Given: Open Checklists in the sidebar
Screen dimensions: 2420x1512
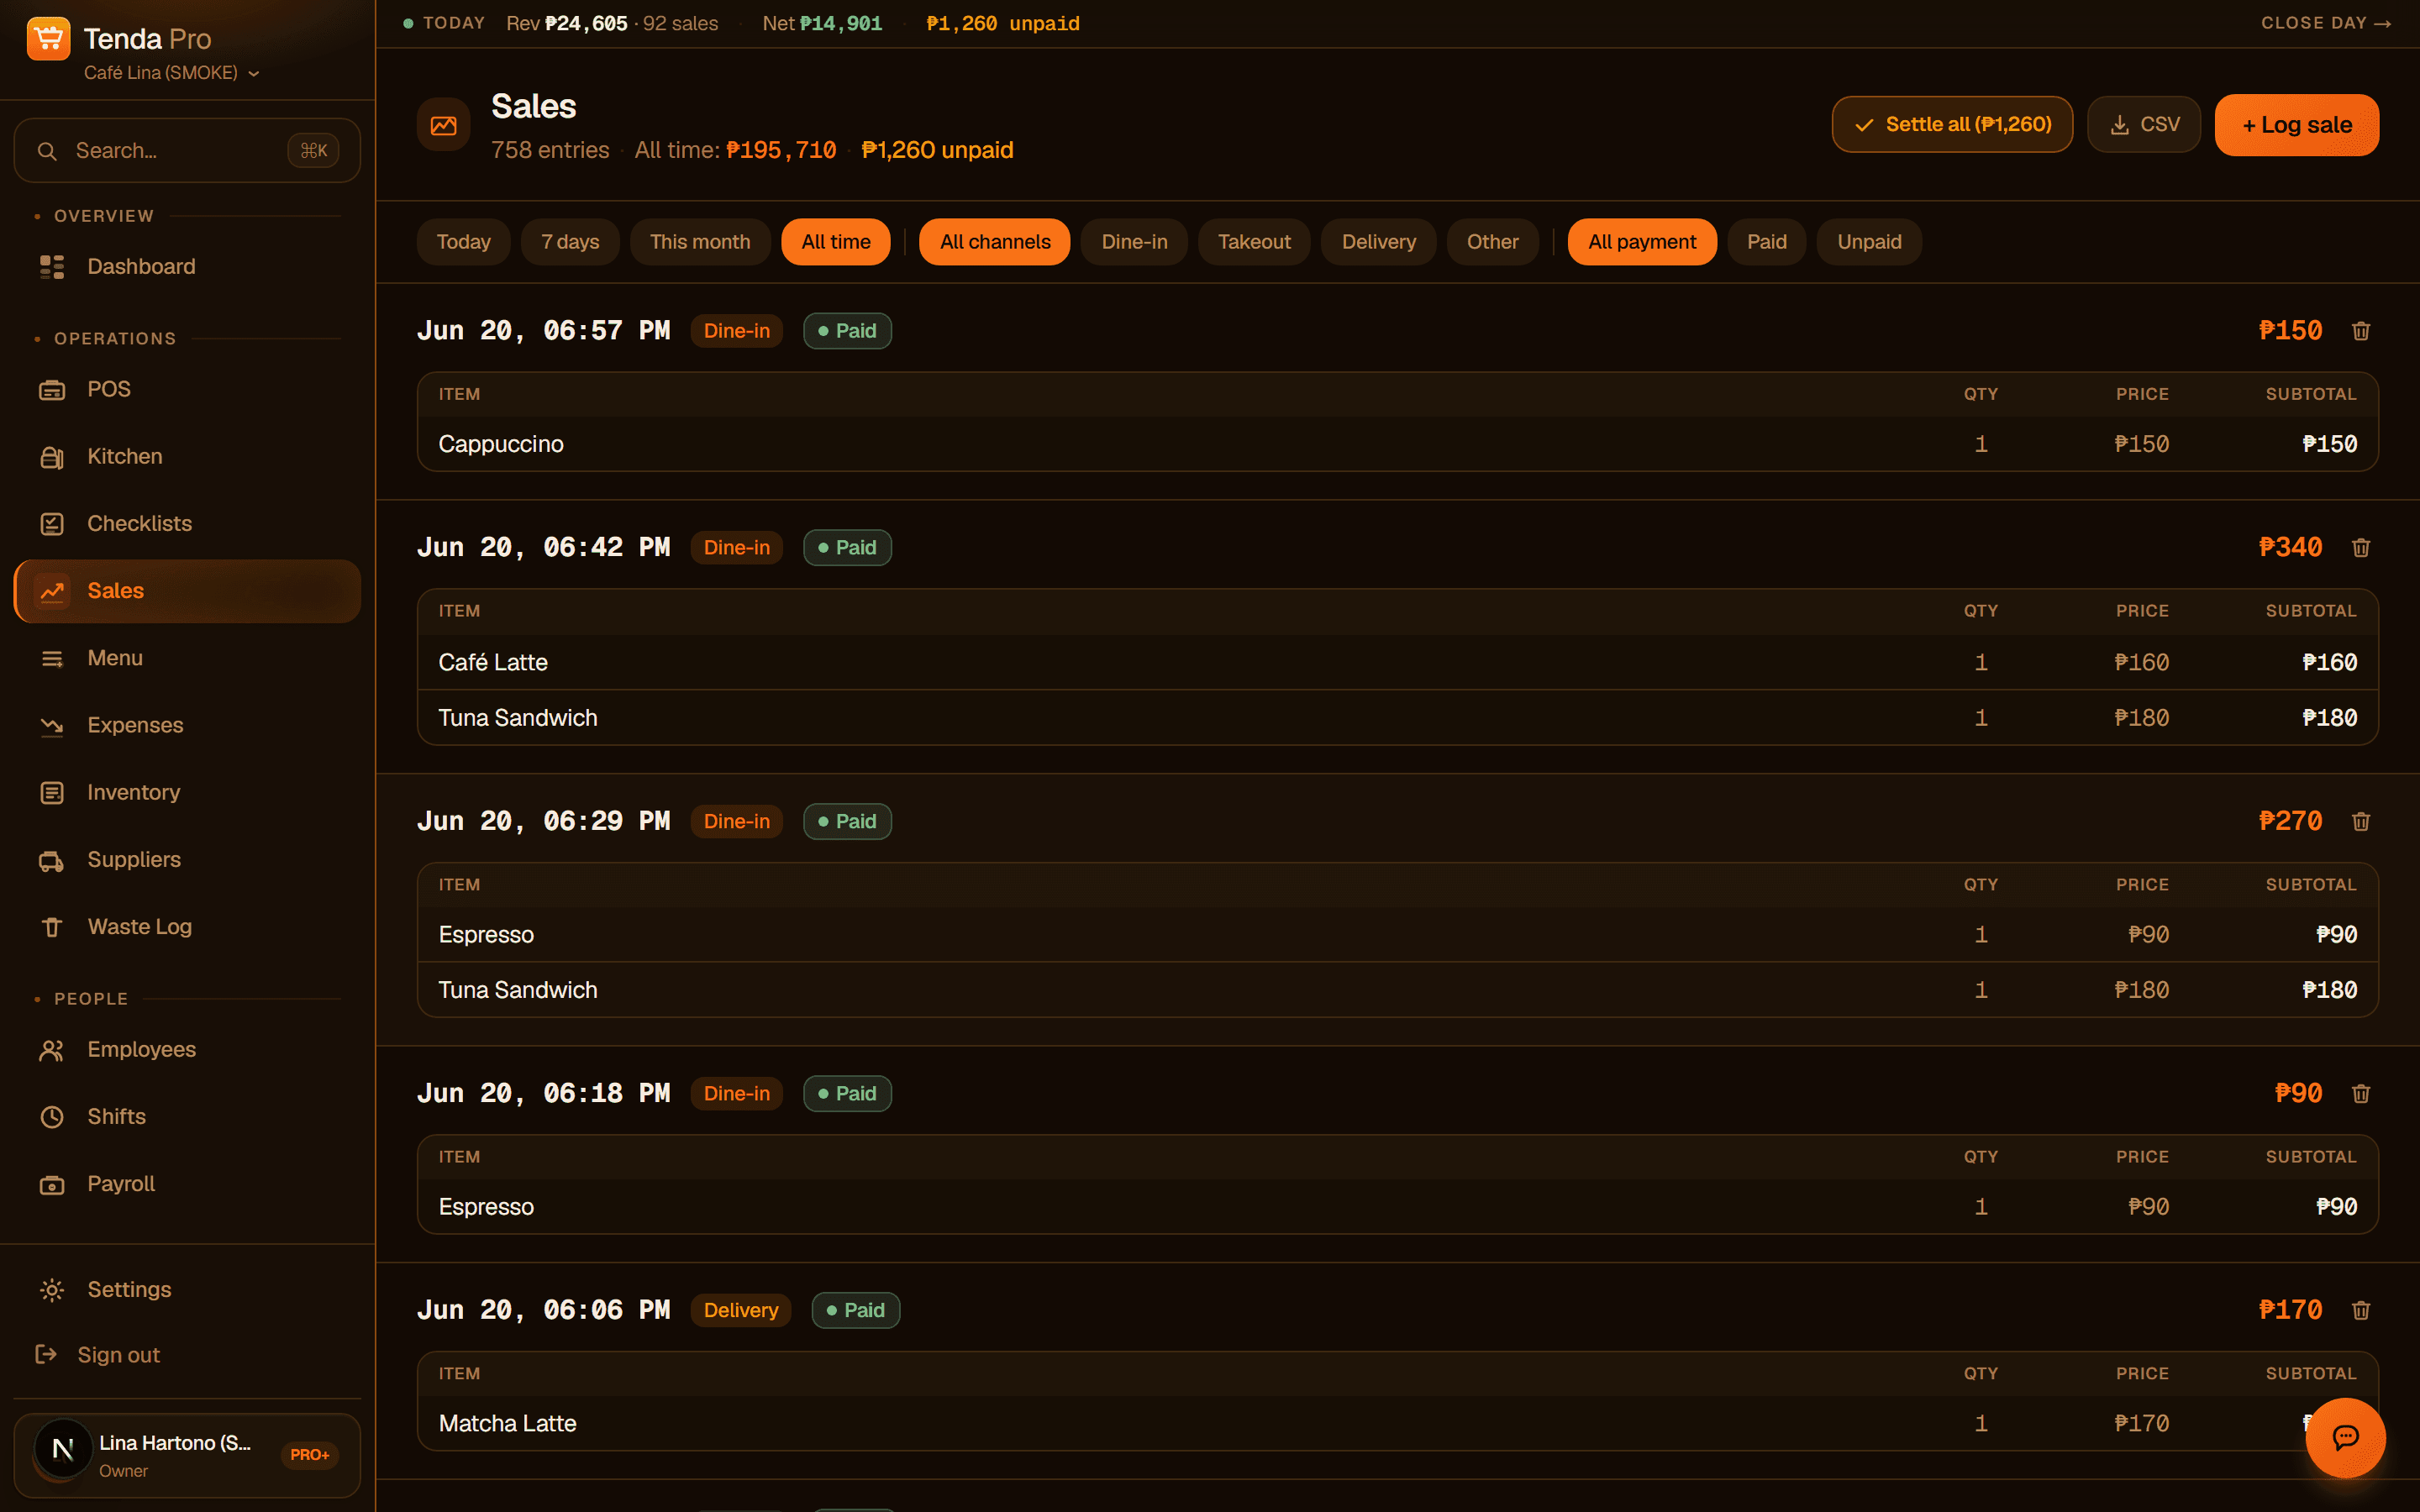Looking at the screenshot, I should coord(187,523).
